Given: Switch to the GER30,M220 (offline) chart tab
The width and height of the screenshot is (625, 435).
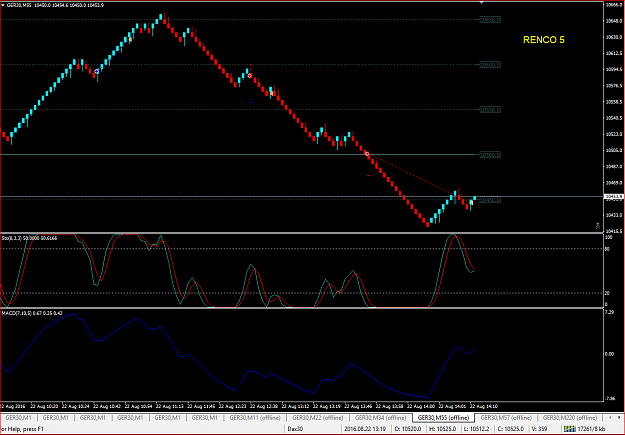Looking at the screenshot, I should [570, 418].
